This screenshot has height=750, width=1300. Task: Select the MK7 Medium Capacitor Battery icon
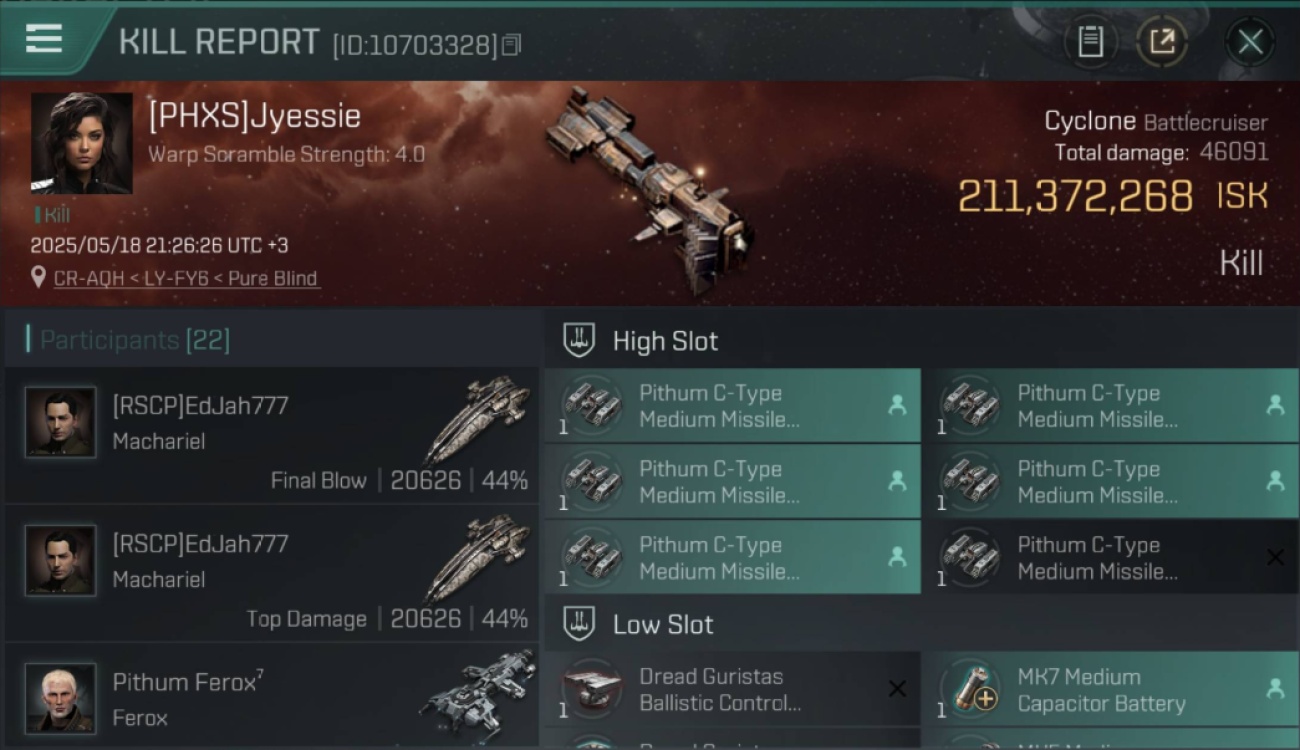click(969, 689)
